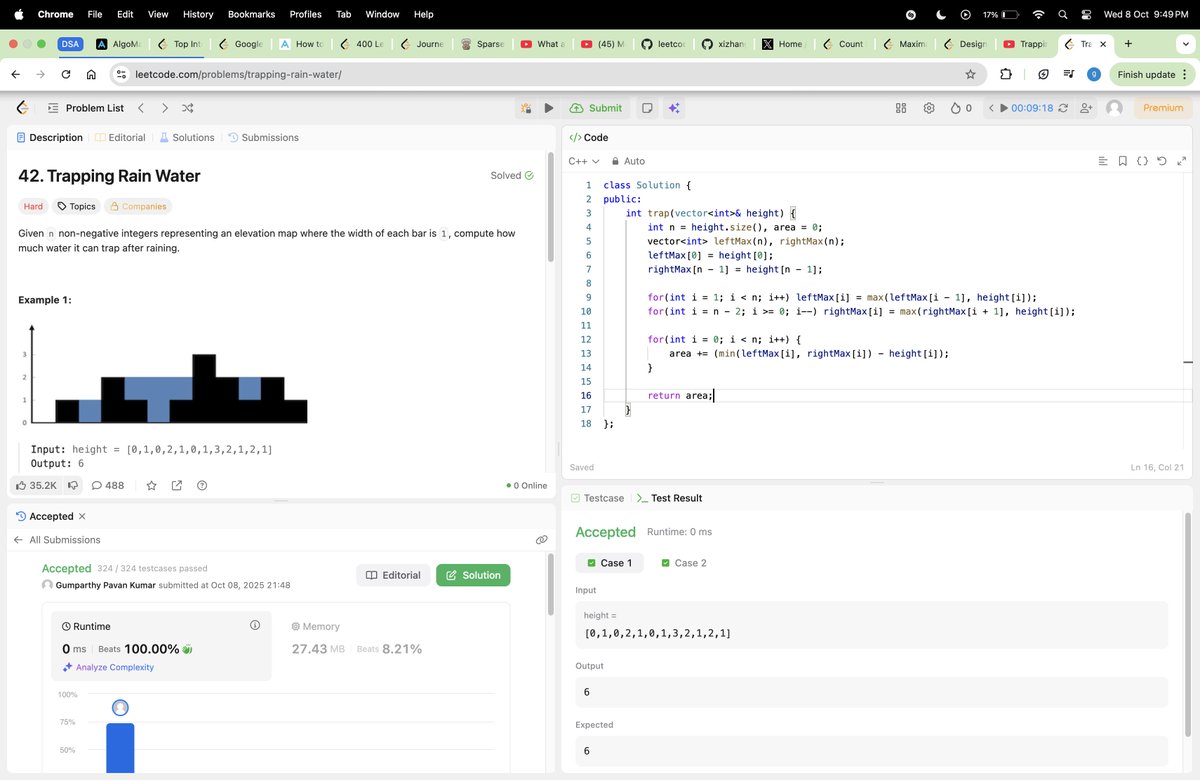Like the problem (35.2K thumbs up)
This screenshot has width=1200, height=780.
[x=36, y=486]
